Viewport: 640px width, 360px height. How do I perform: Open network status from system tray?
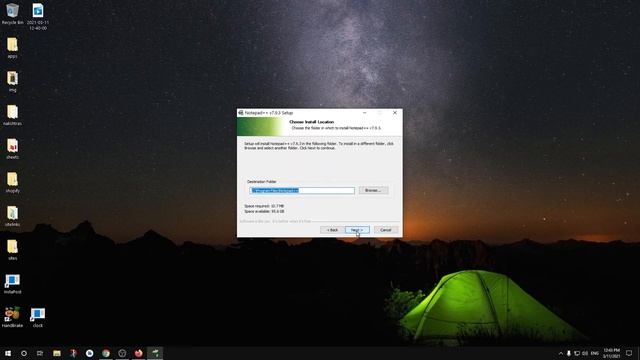click(x=577, y=353)
